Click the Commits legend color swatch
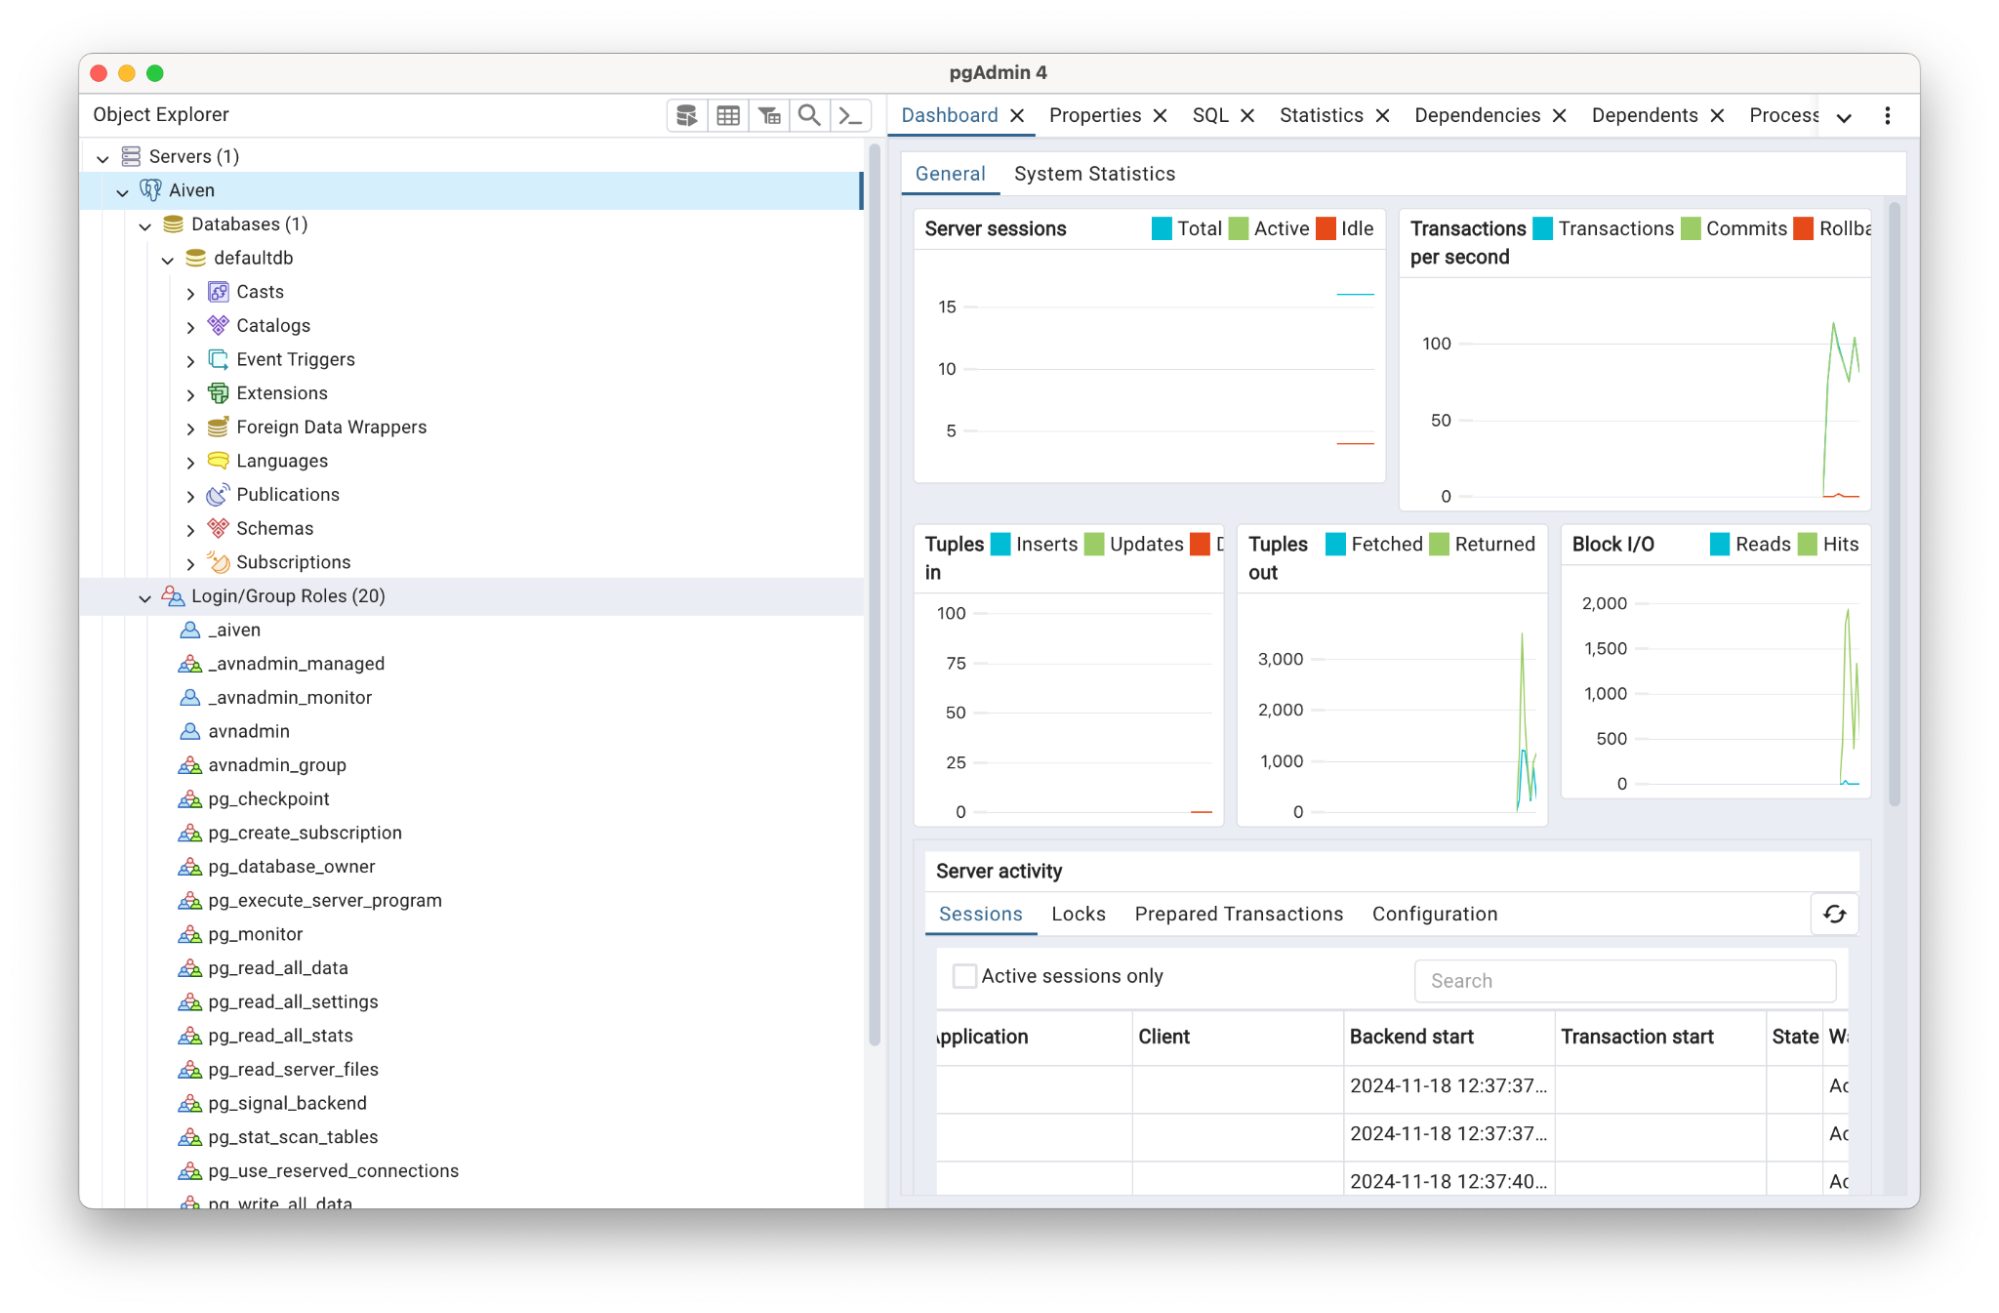Image resolution: width=1999 pixels, height=1313 pixels. [x=1690, y=229]
